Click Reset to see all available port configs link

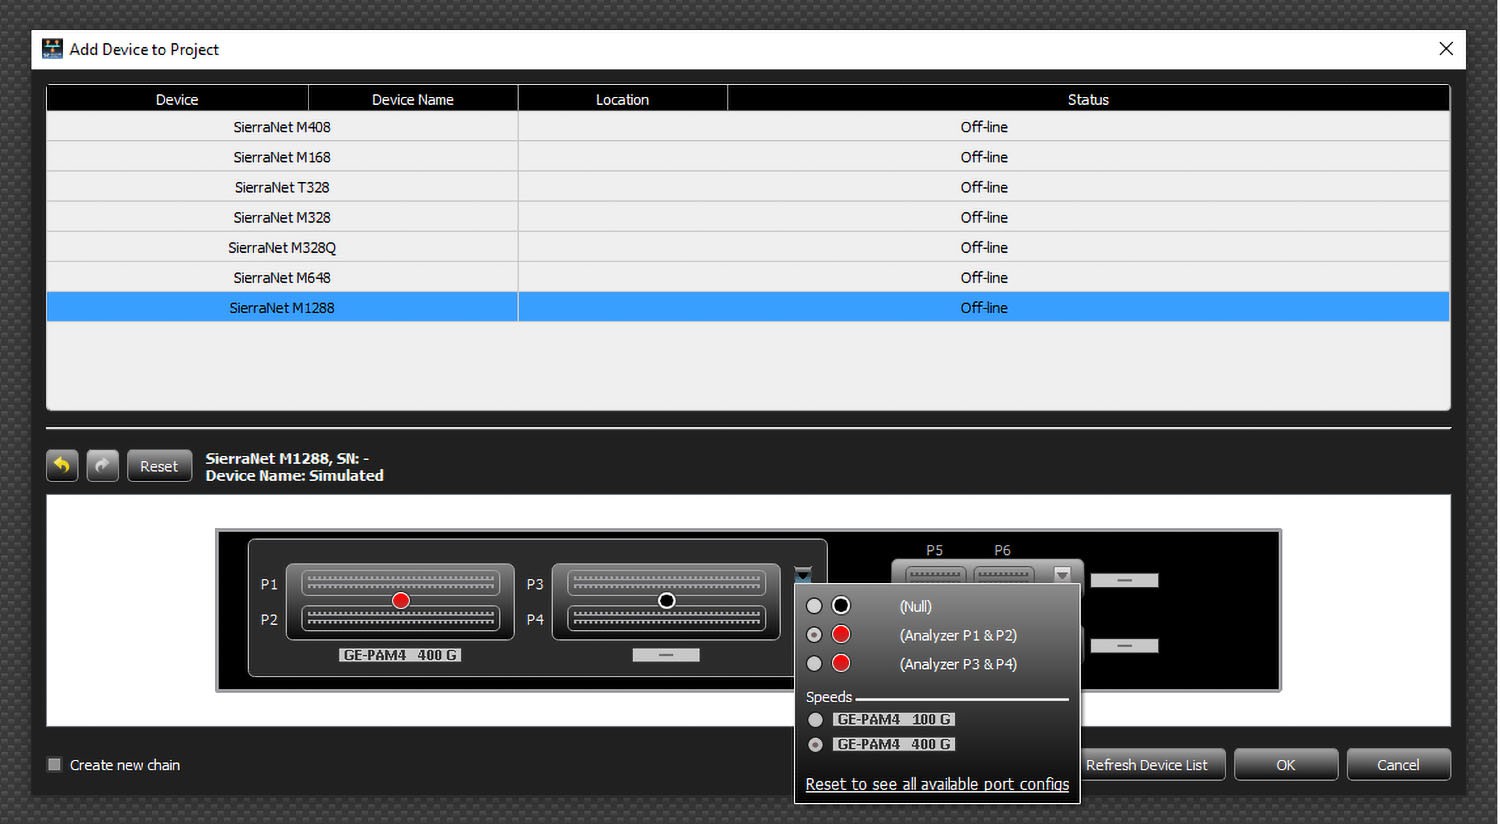pyautogui.click(x=937, y=784)
